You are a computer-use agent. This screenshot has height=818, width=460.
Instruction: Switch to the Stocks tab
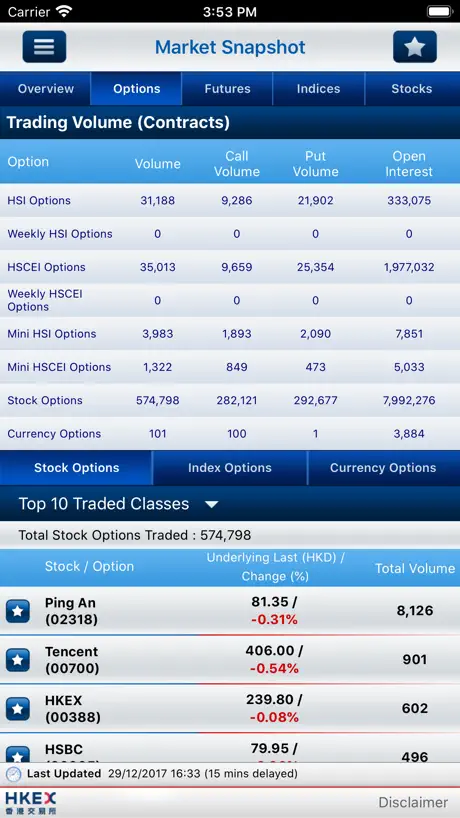412,89
